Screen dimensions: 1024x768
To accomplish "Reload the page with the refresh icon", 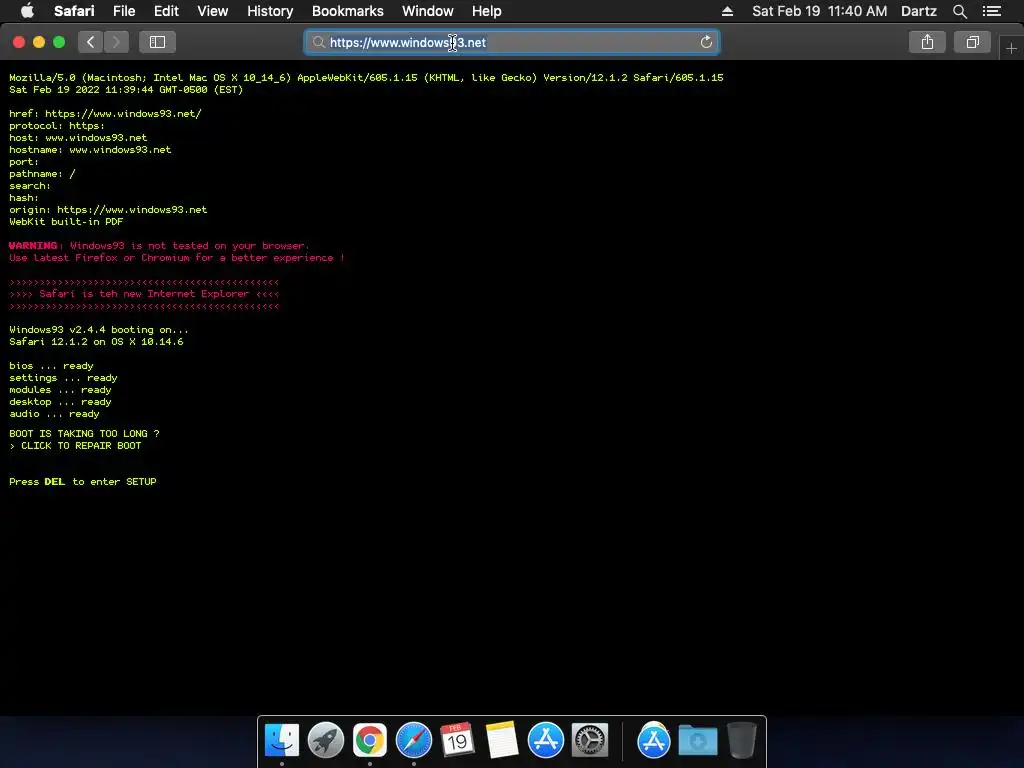I will click(706, 42).
